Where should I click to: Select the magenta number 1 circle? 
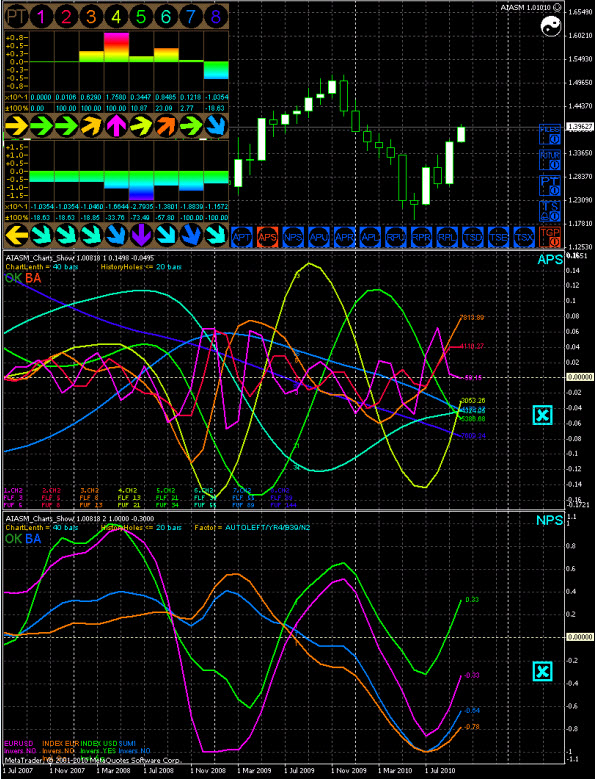pyautogui.click(x=41, y=17)
